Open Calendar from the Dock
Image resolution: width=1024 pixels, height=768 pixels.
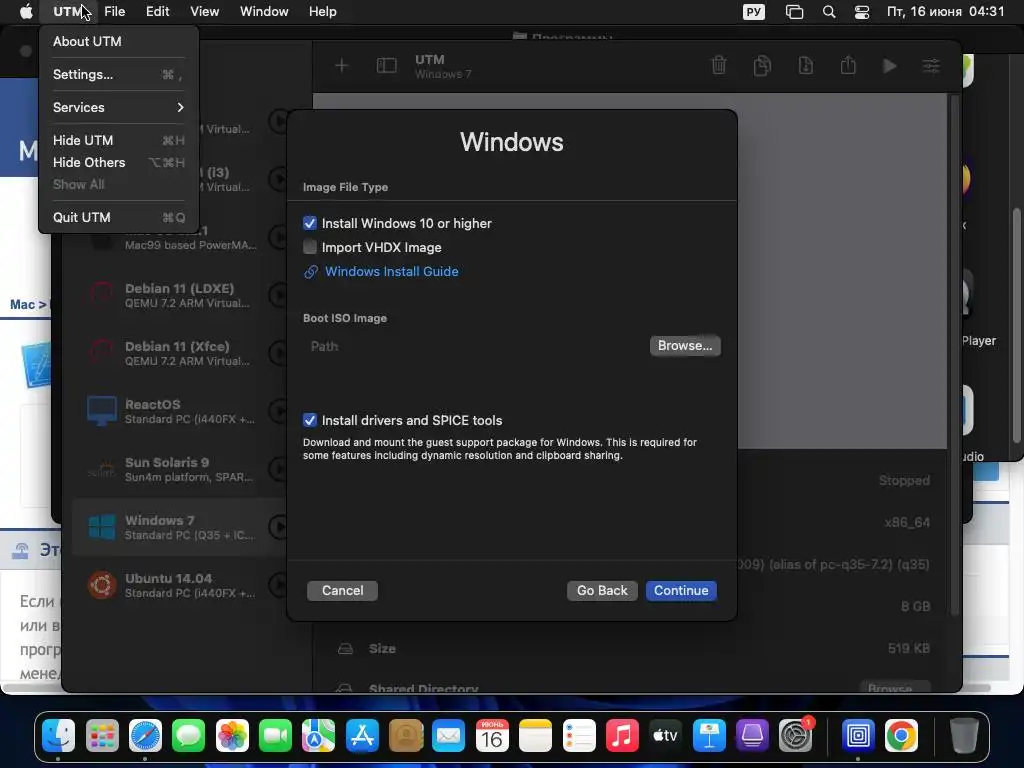tap(492, 737)
